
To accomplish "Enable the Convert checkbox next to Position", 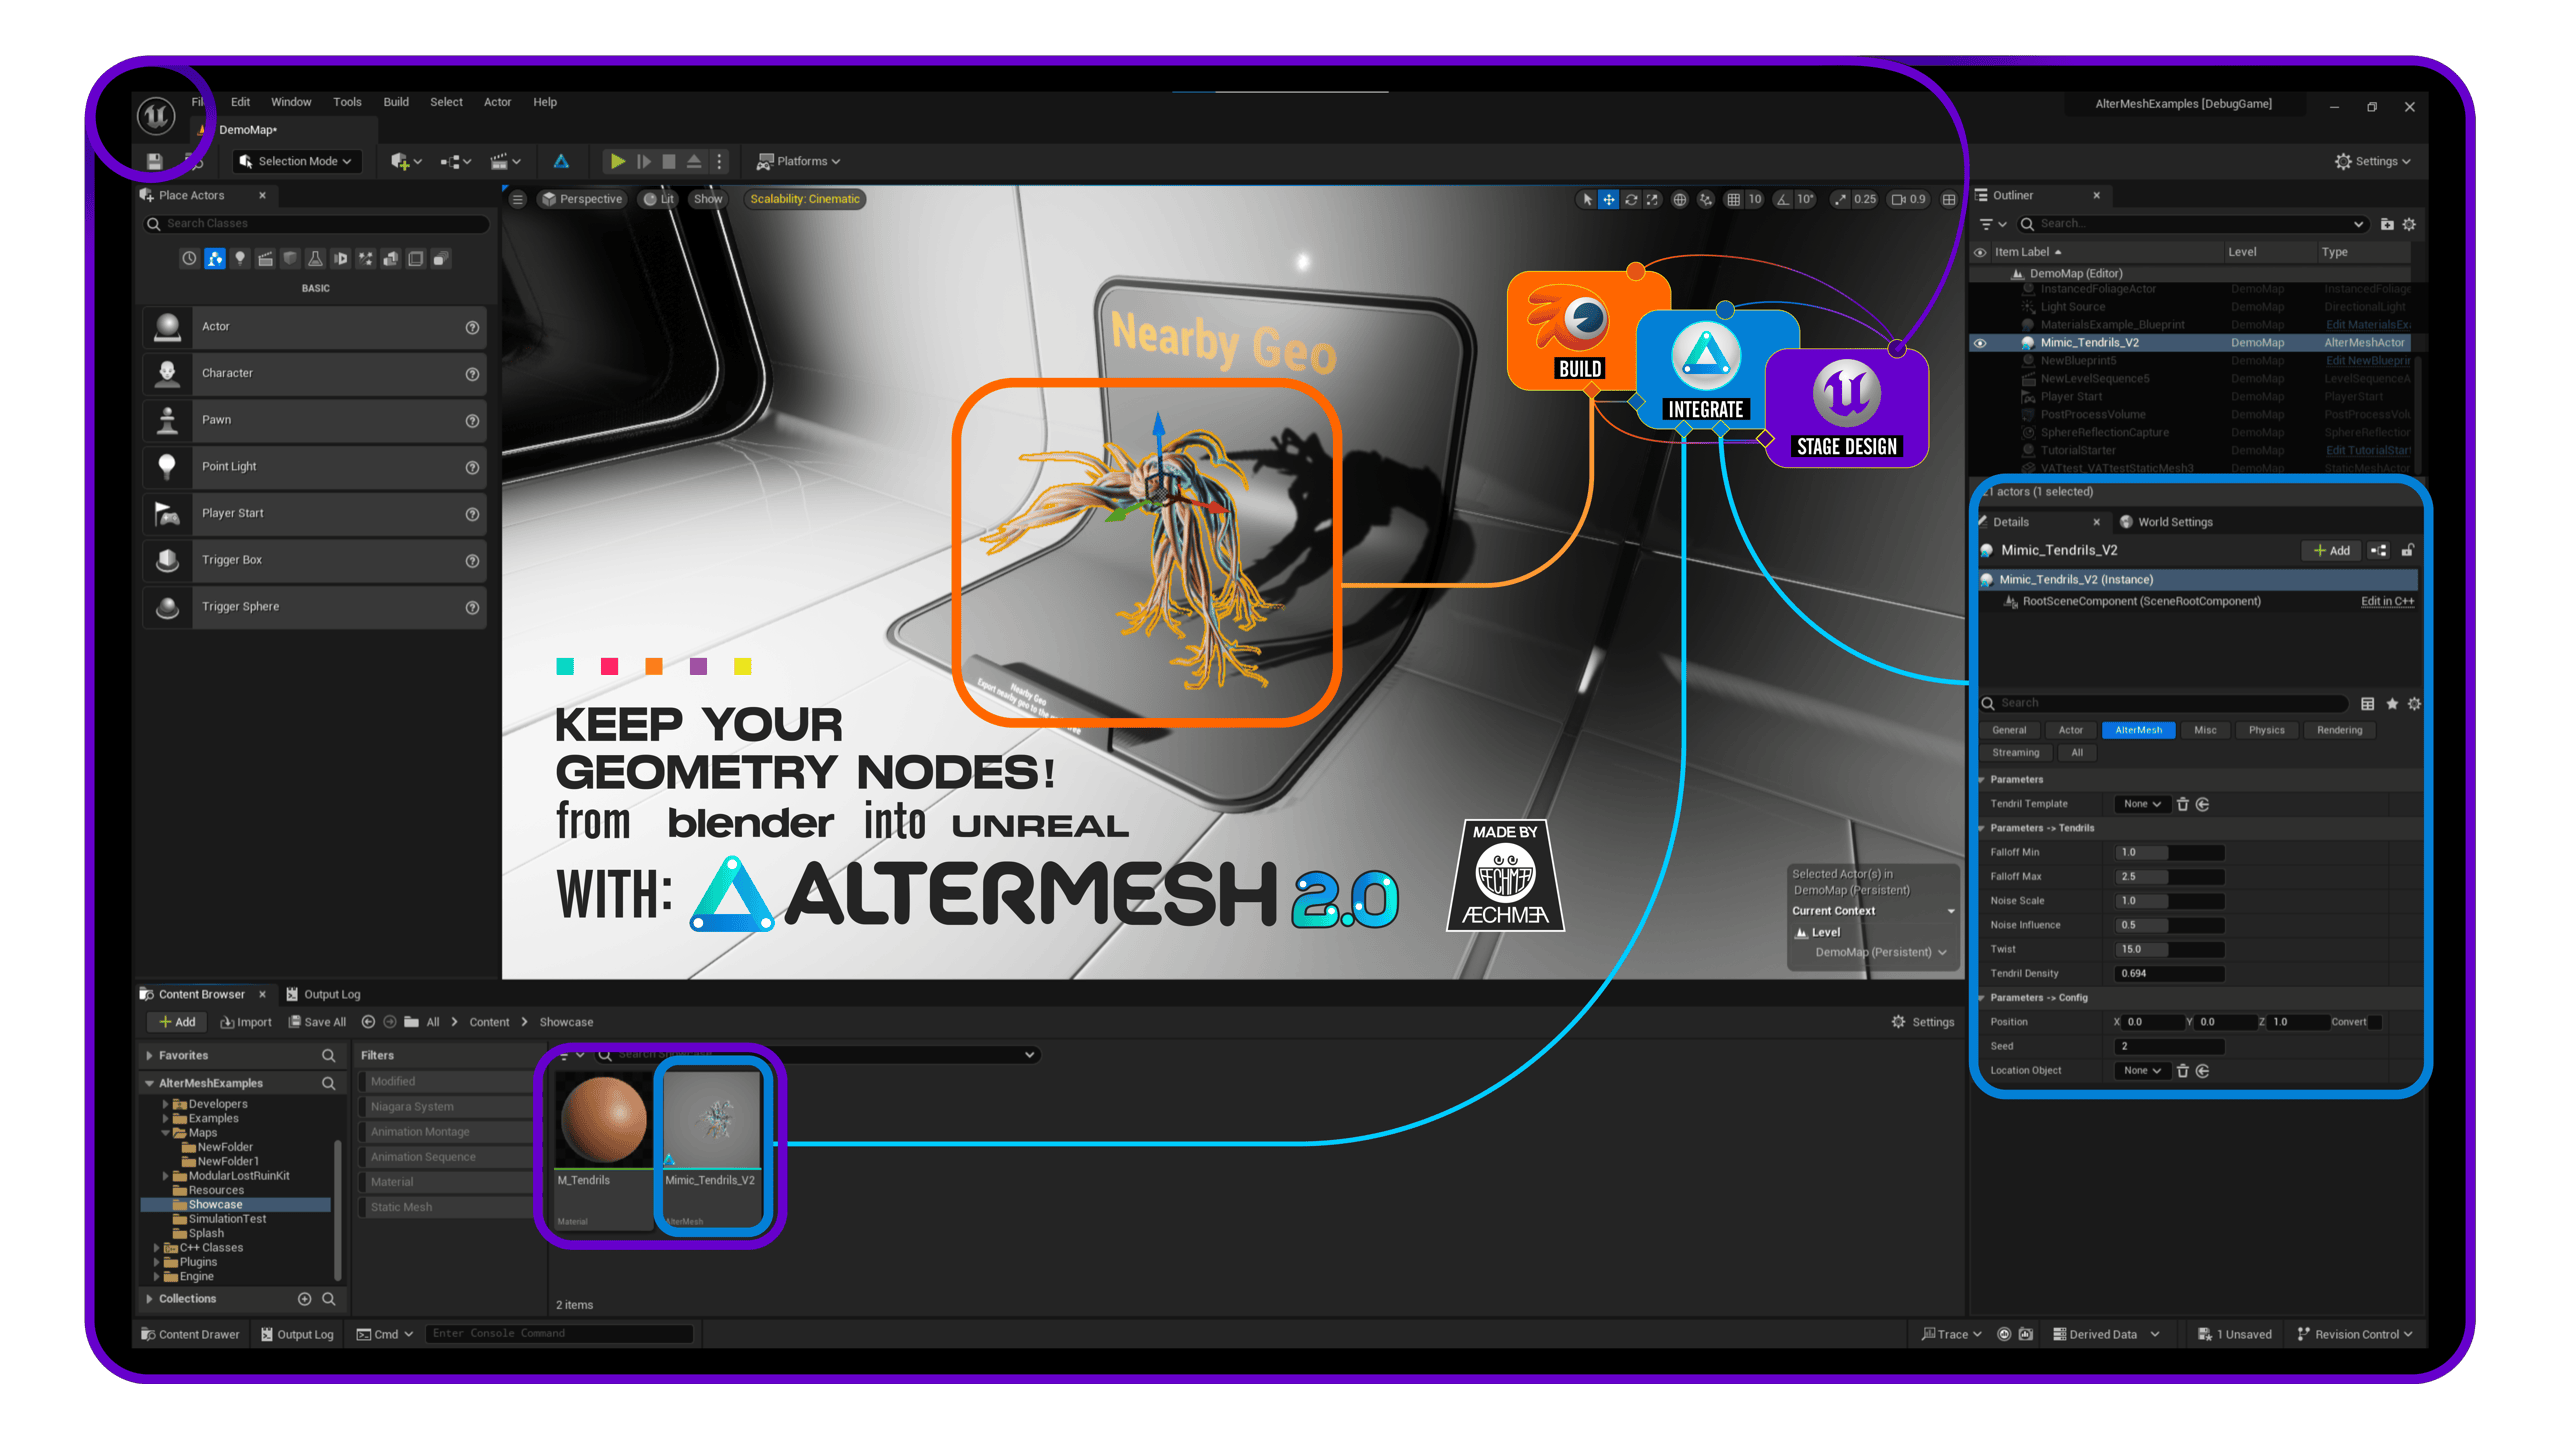I will pos(2375,1022).
